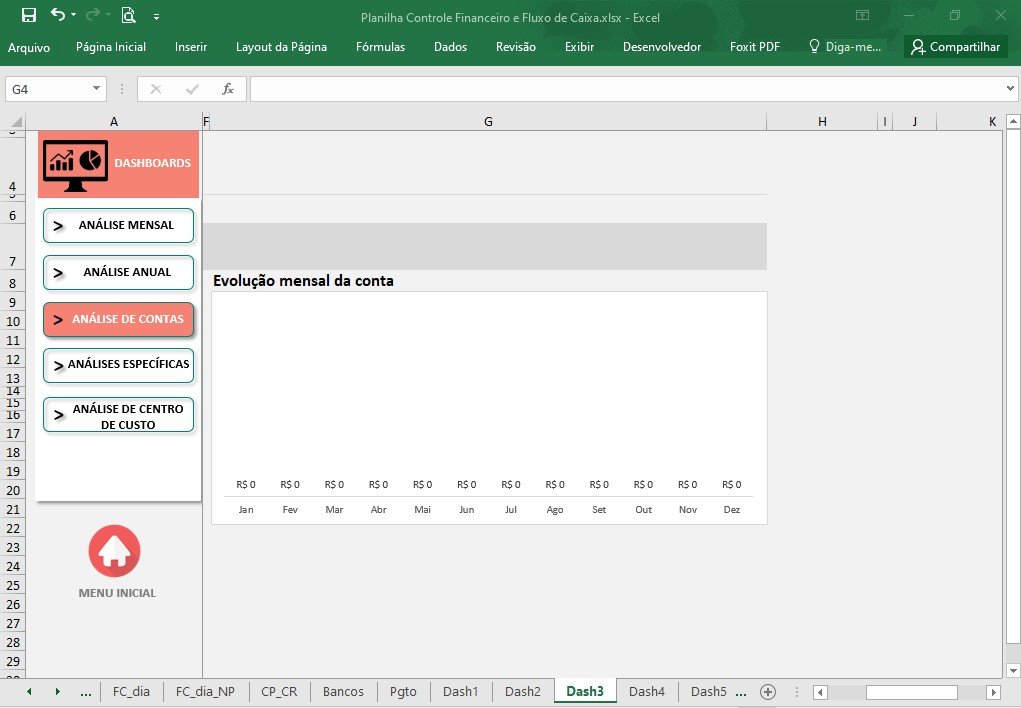Click the Print Preview icon
The height and width of the screenshot is (708, 1021).
[x=128, y=15]
